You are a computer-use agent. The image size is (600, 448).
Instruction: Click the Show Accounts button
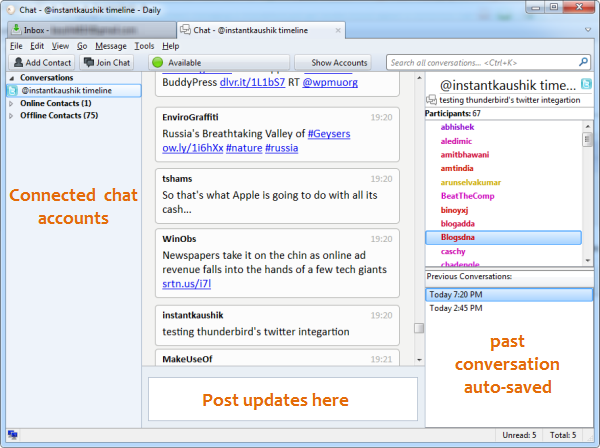tap(339, 63)
